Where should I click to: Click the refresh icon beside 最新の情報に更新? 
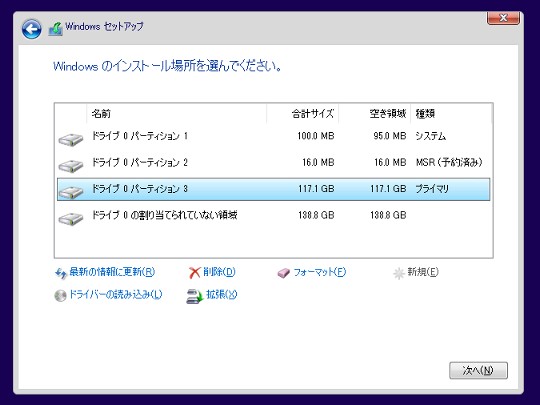pyautogui.click(x=61, y=273)
